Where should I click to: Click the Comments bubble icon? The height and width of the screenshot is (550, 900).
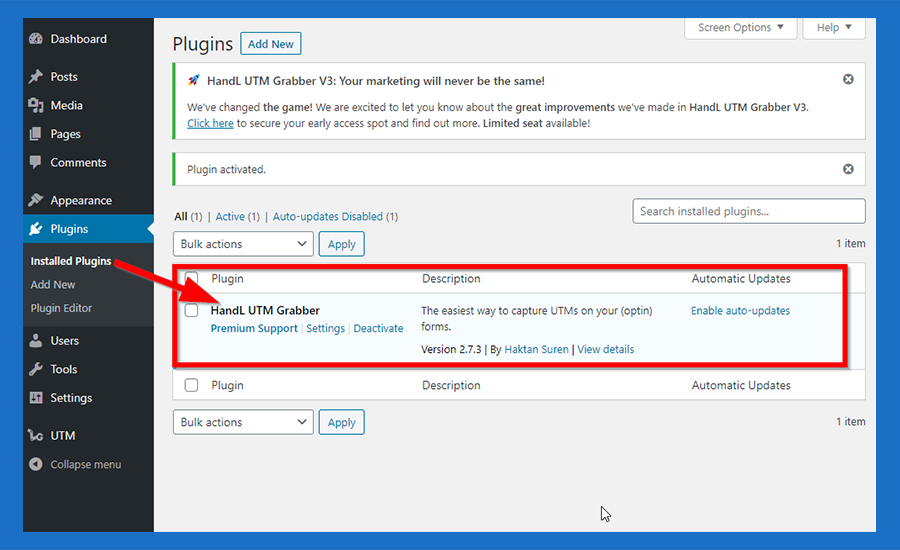pyautogui.click(x=36, y=162)
